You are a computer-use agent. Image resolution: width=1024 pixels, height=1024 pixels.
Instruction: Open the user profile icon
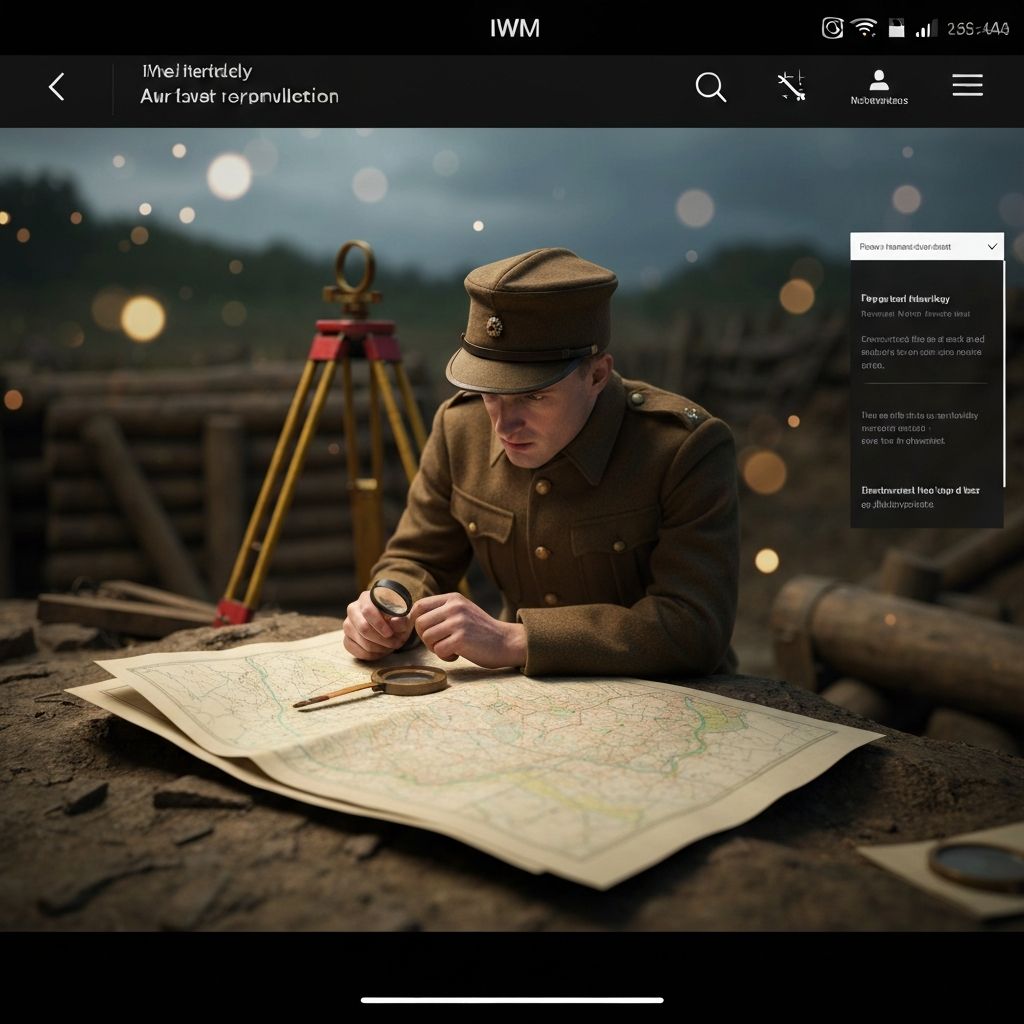coord(879,82)
